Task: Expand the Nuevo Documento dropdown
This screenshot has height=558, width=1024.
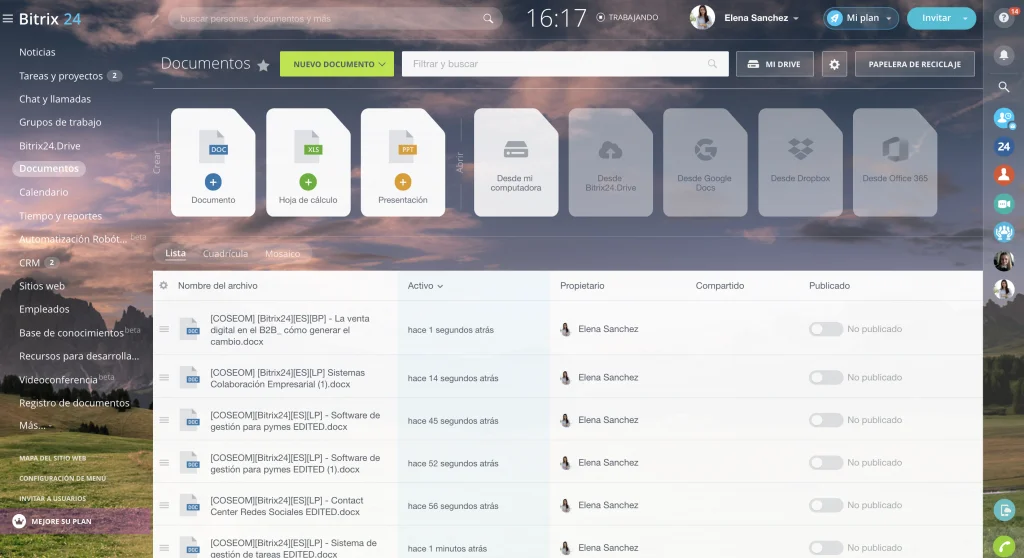Action: pos(383,64)
